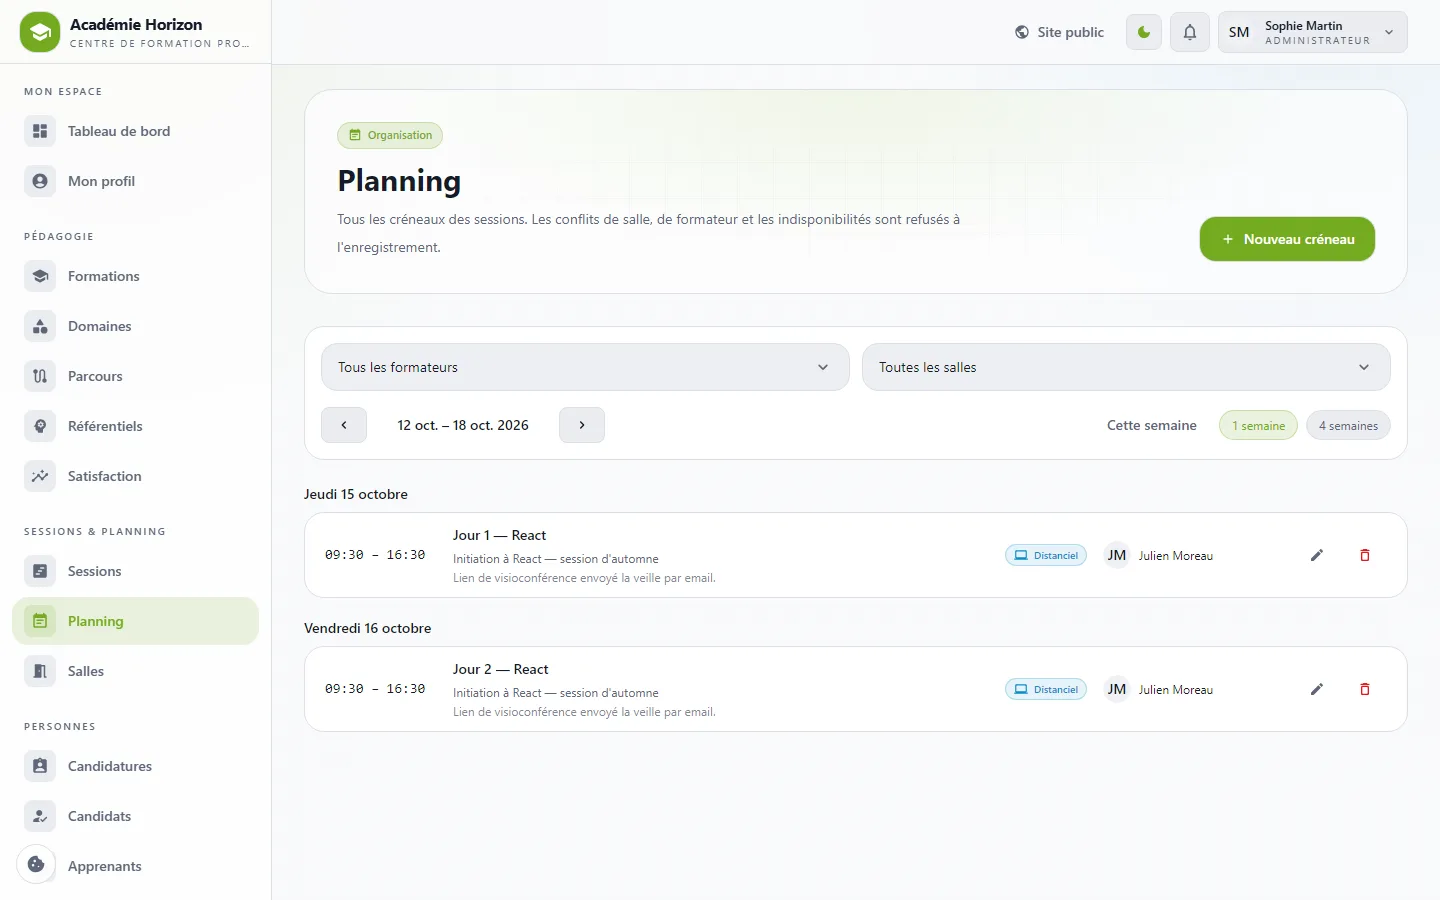Click Julien Moreau avatar on Jour 1 row

(x=1117, y=555)
